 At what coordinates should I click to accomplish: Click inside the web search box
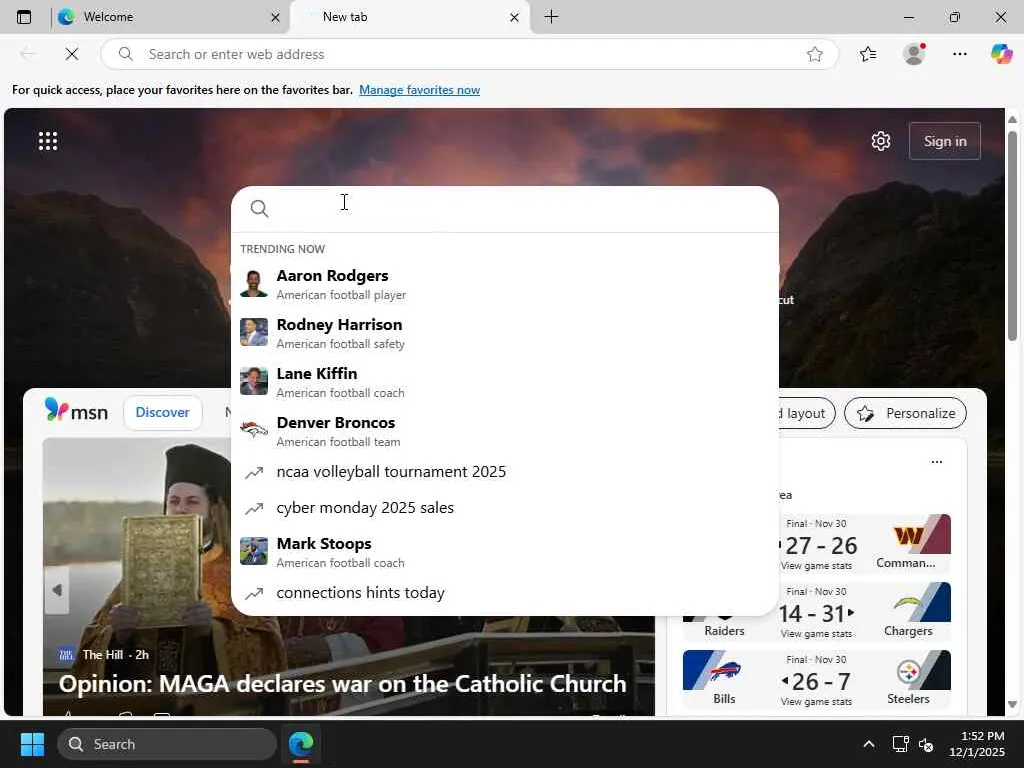(x=505, y=208)
